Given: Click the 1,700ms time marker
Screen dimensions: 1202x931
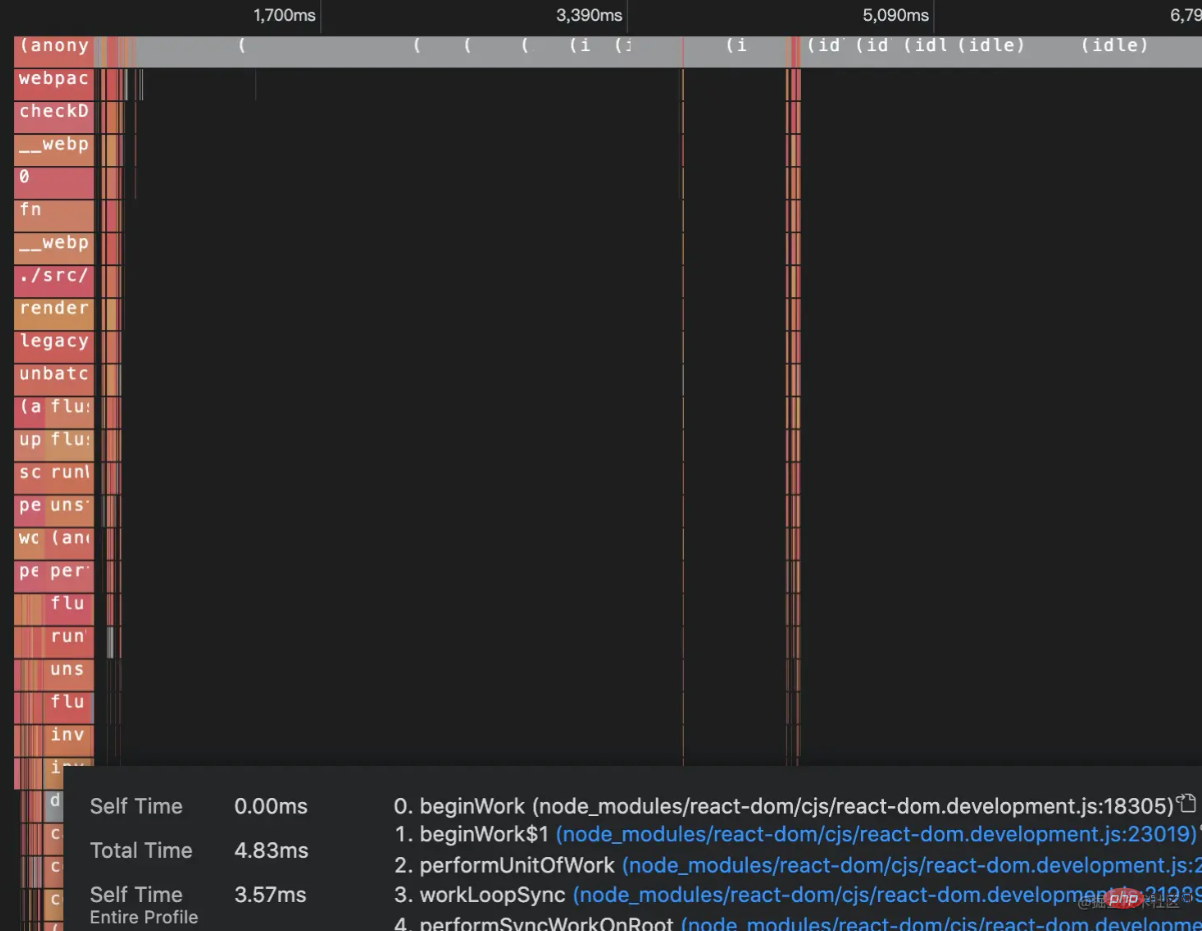Looking at the screenshot, I should click(x=284, y=15).
